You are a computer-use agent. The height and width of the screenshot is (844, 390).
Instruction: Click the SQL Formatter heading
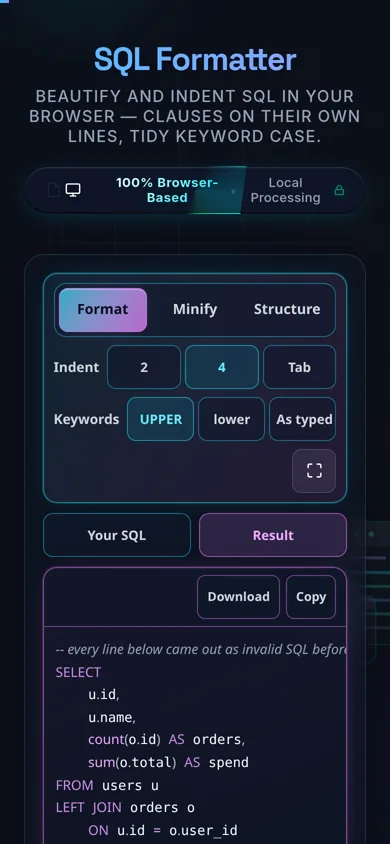[195, 59]
